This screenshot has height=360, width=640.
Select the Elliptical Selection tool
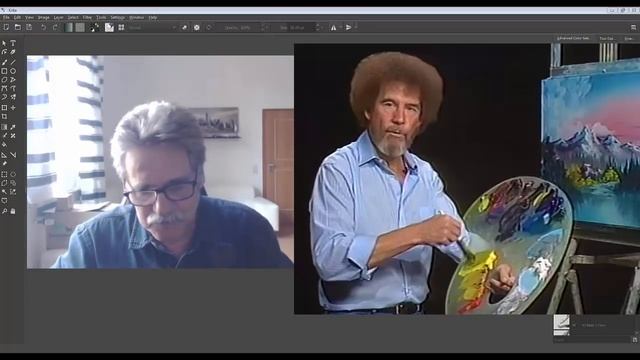coord(13,174)
